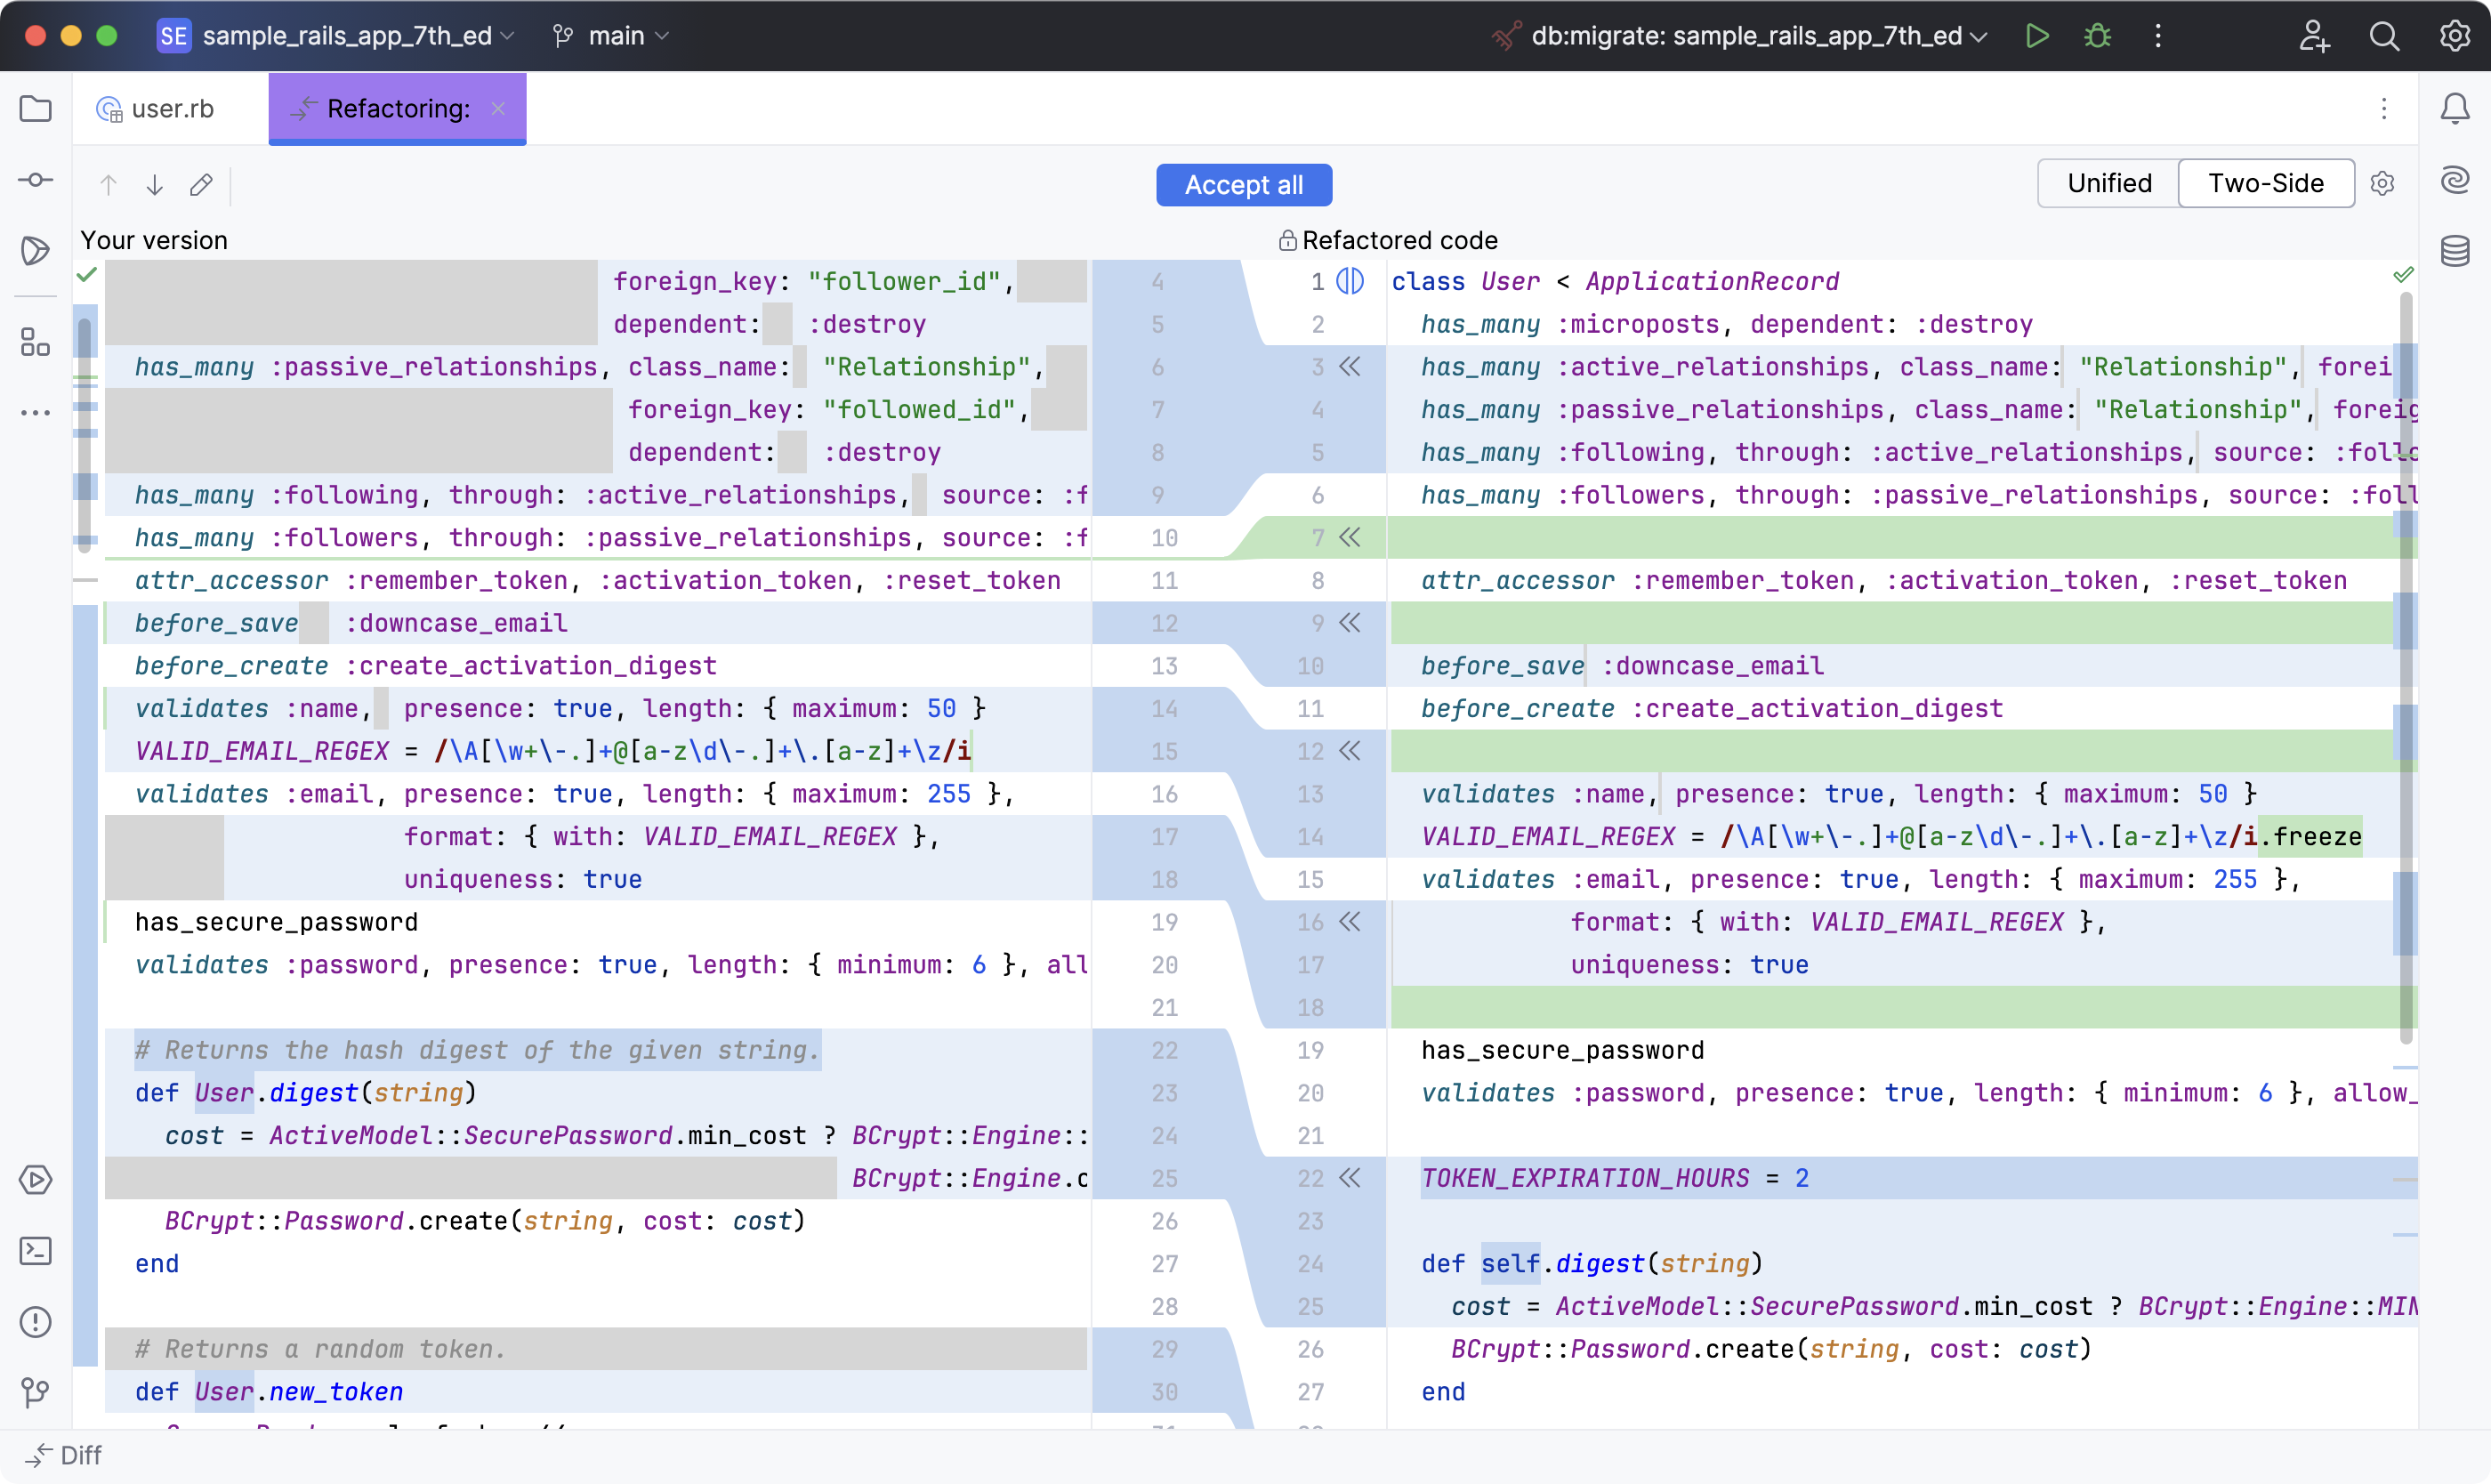Click the pencil/edit icon in toolbar

coord(201,184)
